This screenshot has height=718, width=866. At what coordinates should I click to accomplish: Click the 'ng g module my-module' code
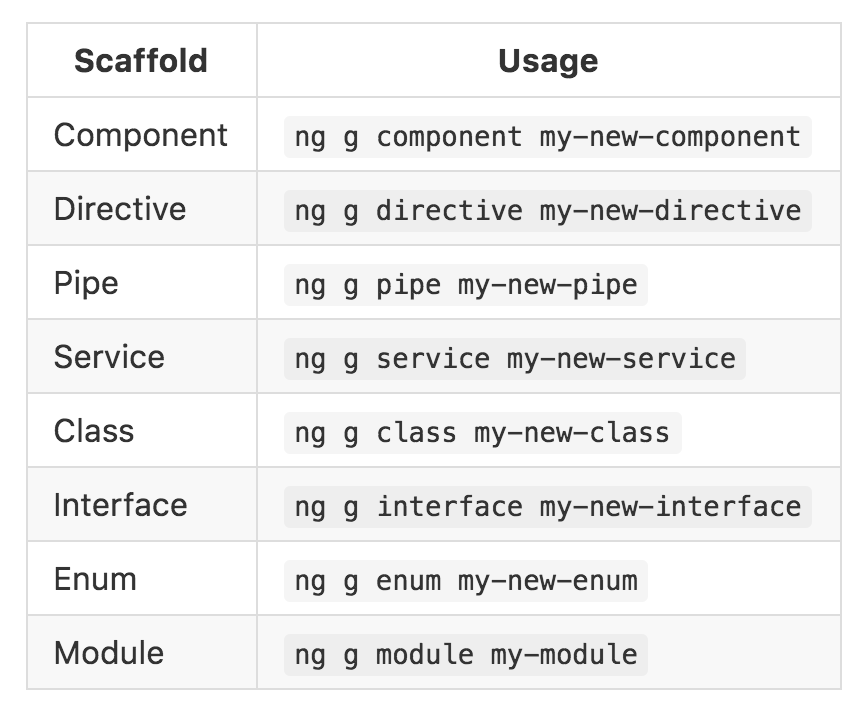tap(465, 654)
